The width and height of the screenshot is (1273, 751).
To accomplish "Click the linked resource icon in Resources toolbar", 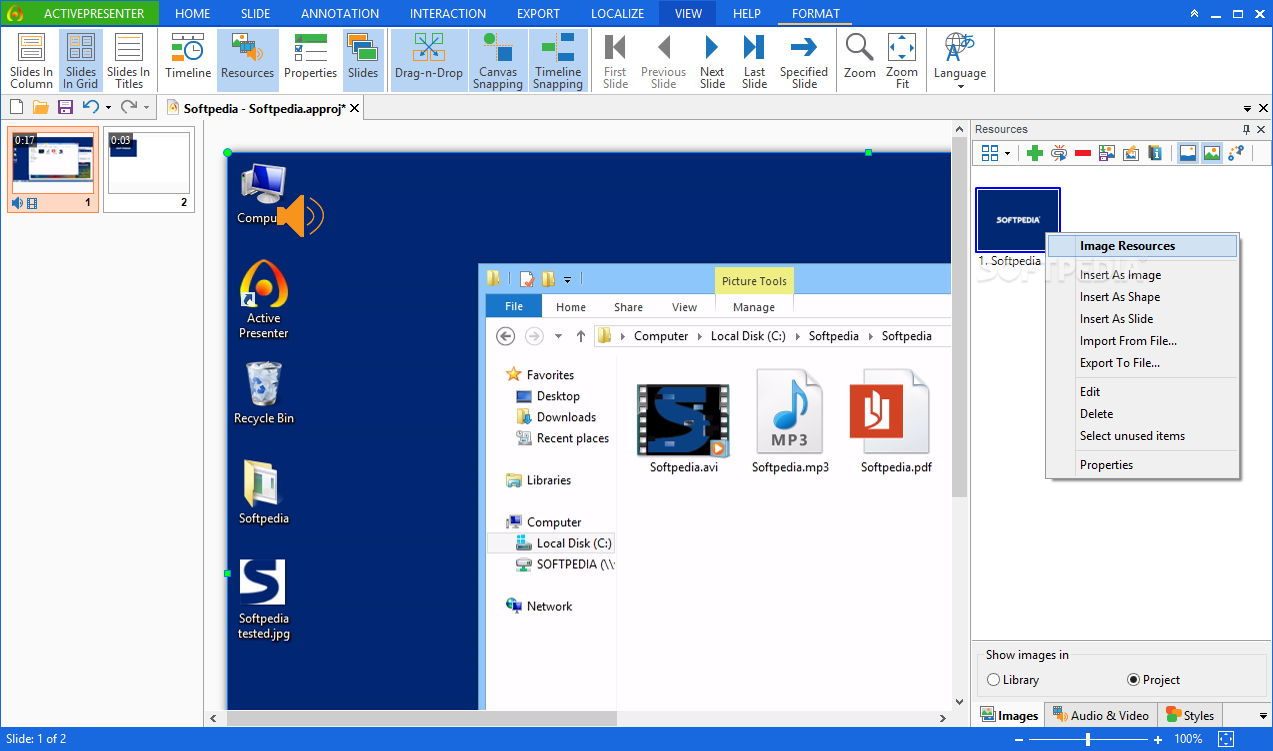I will tap(1059, 153).
